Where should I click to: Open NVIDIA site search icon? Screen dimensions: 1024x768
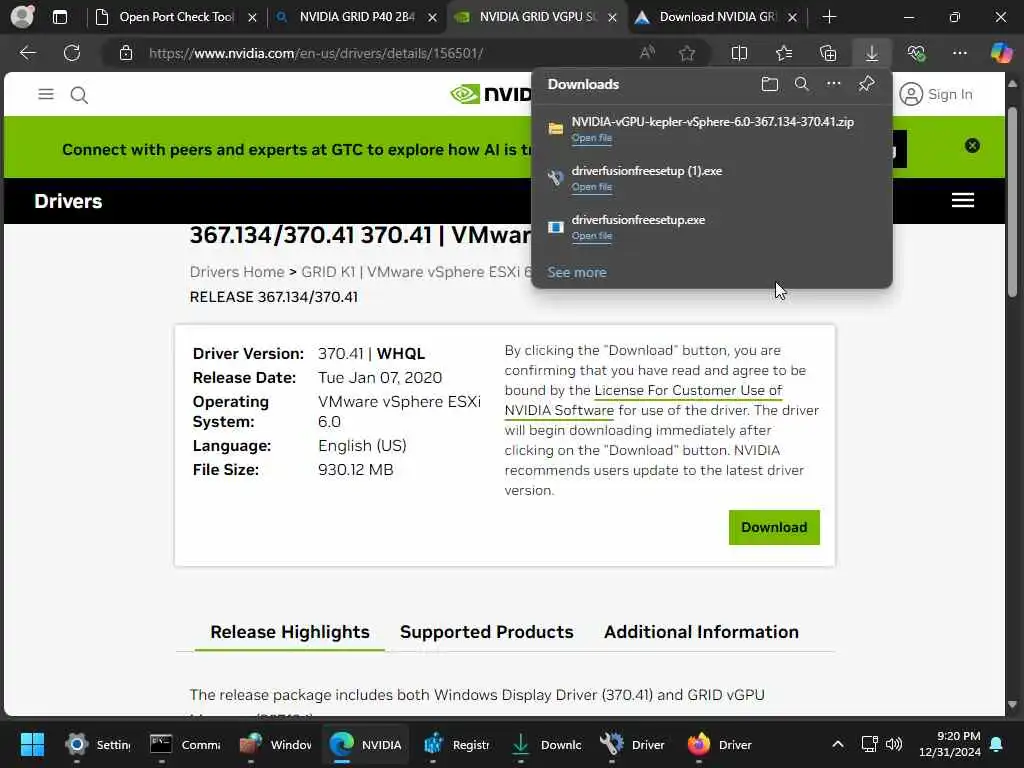(x=79, y=95)
